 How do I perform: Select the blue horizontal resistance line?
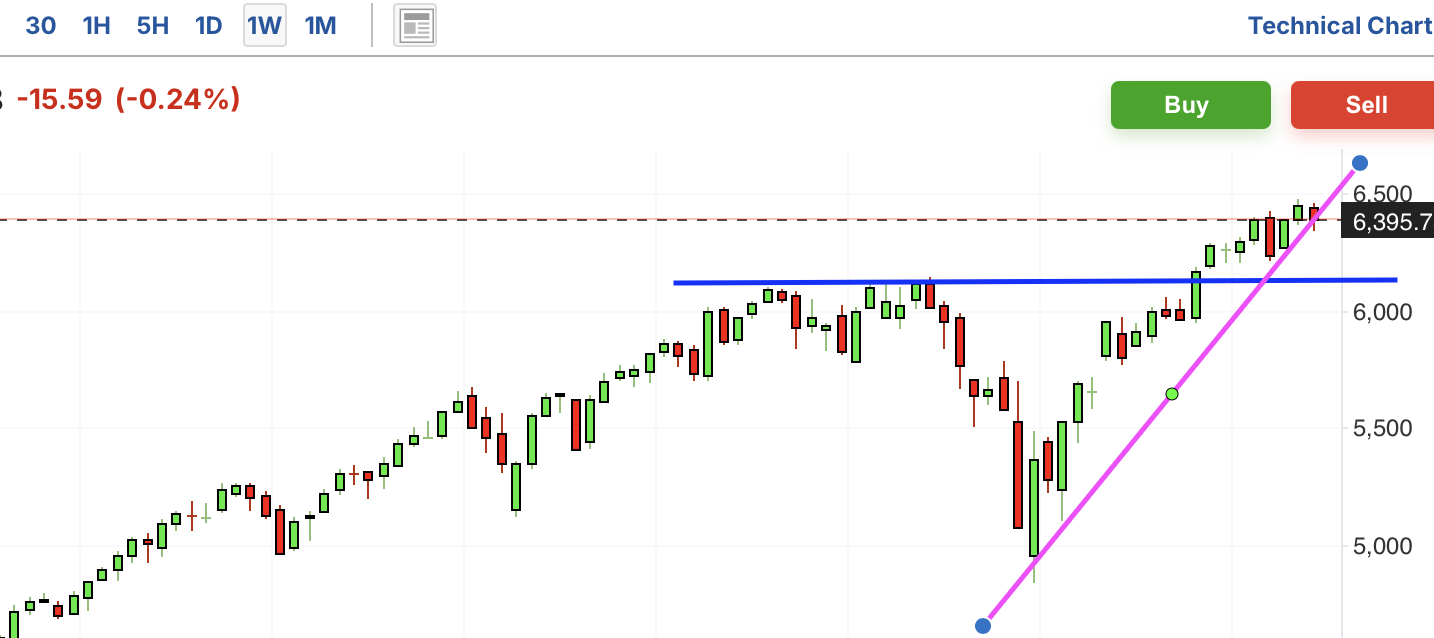900,282
